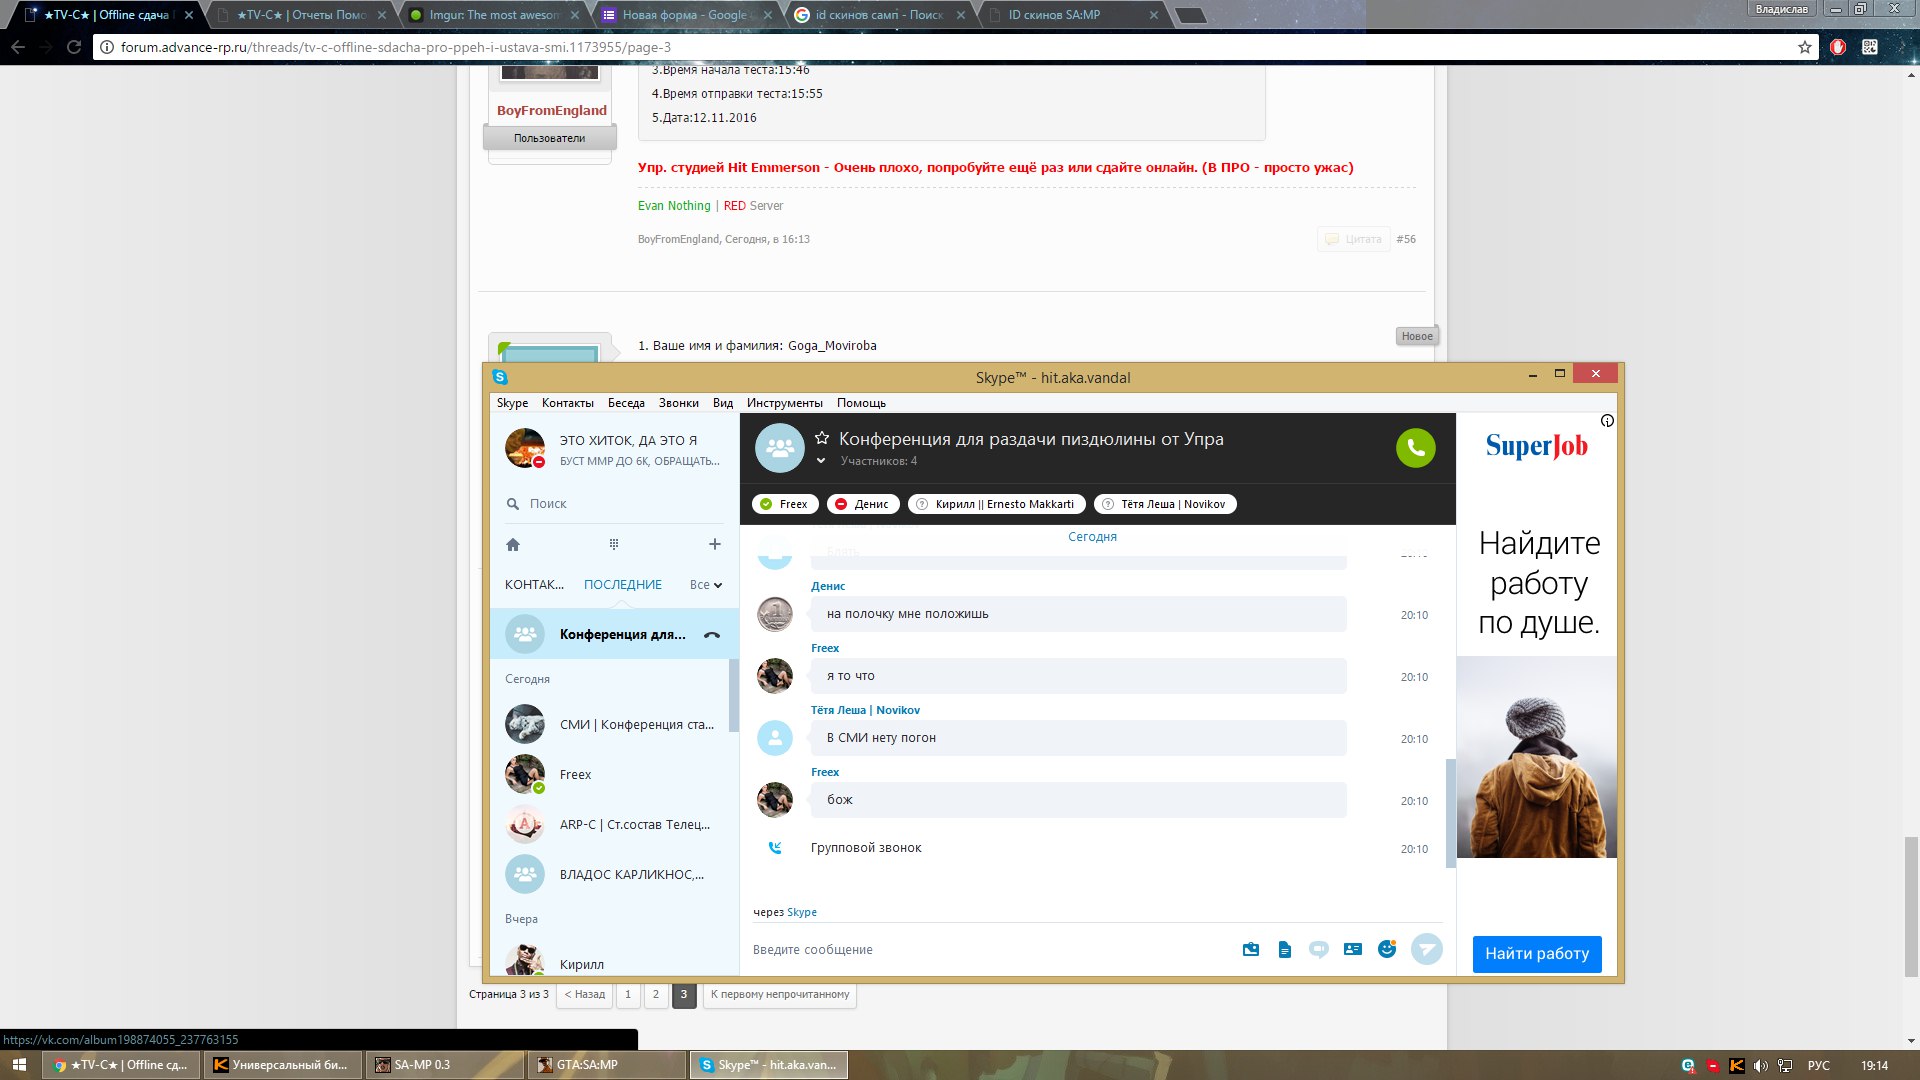Viewport: 1920px width, 1080px height.
Task: Toggle favorite star for the conference
Action: [822, 438]
